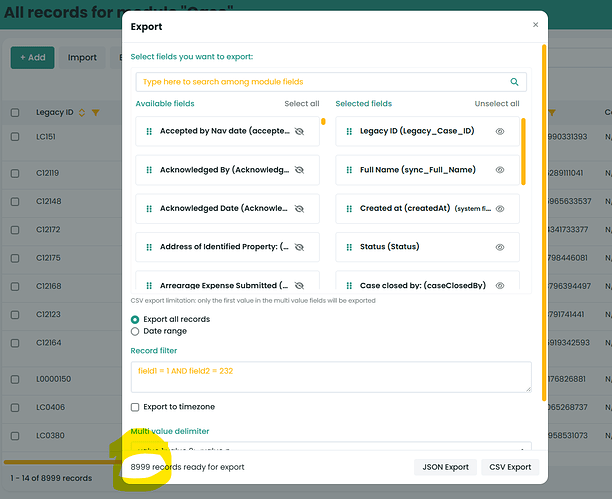This screenshot has height=499, width=612.
Task: Click the + Add button
Action: 32,58
